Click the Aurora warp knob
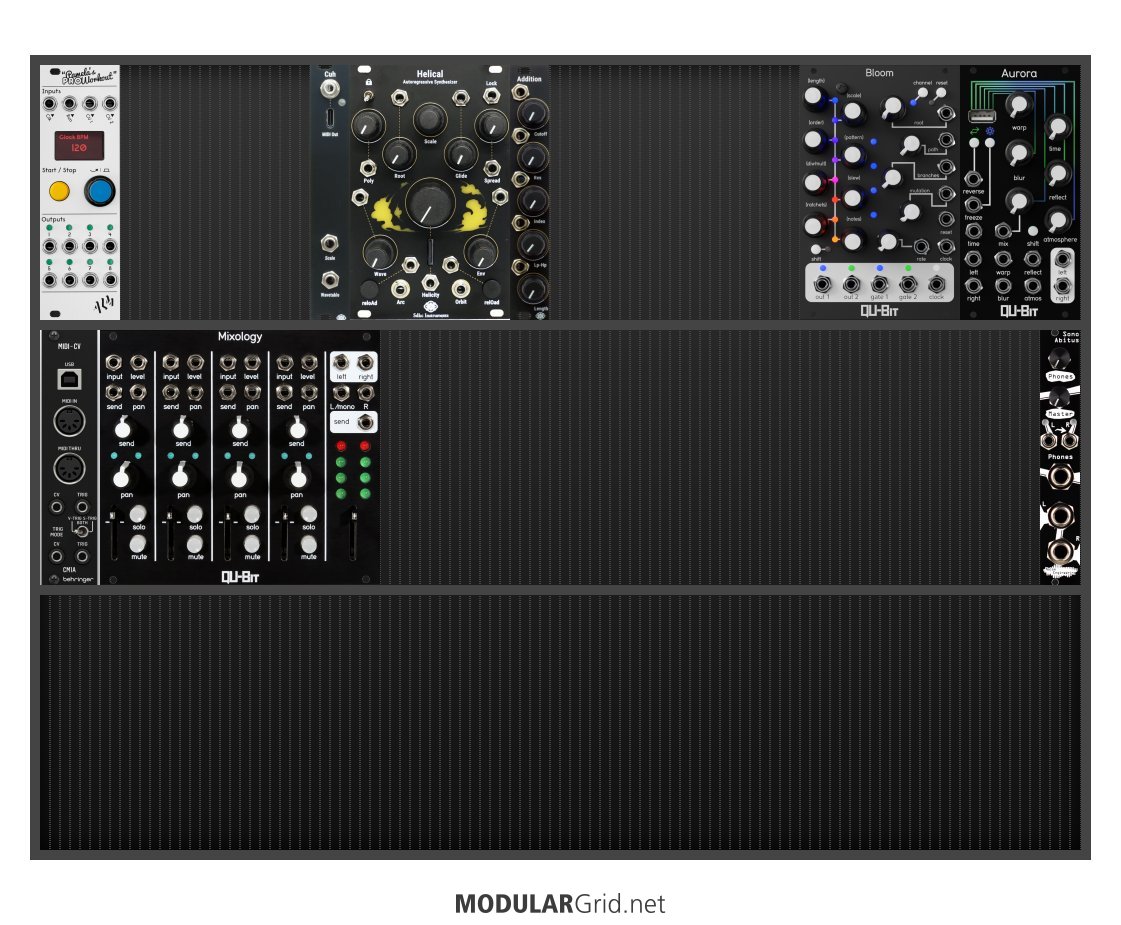This screenshot has width=1121, height=925. (1017, 105)
